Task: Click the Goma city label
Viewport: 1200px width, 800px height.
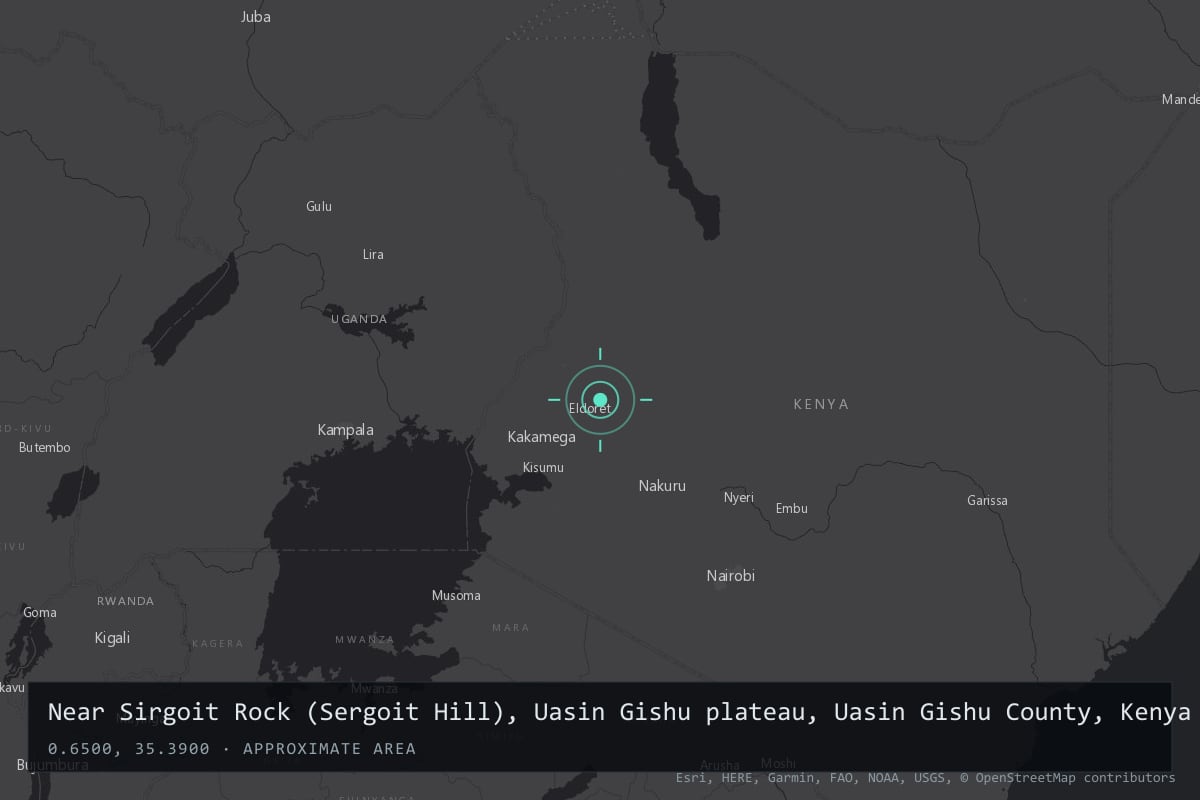Action: click(x=40, y=613)
